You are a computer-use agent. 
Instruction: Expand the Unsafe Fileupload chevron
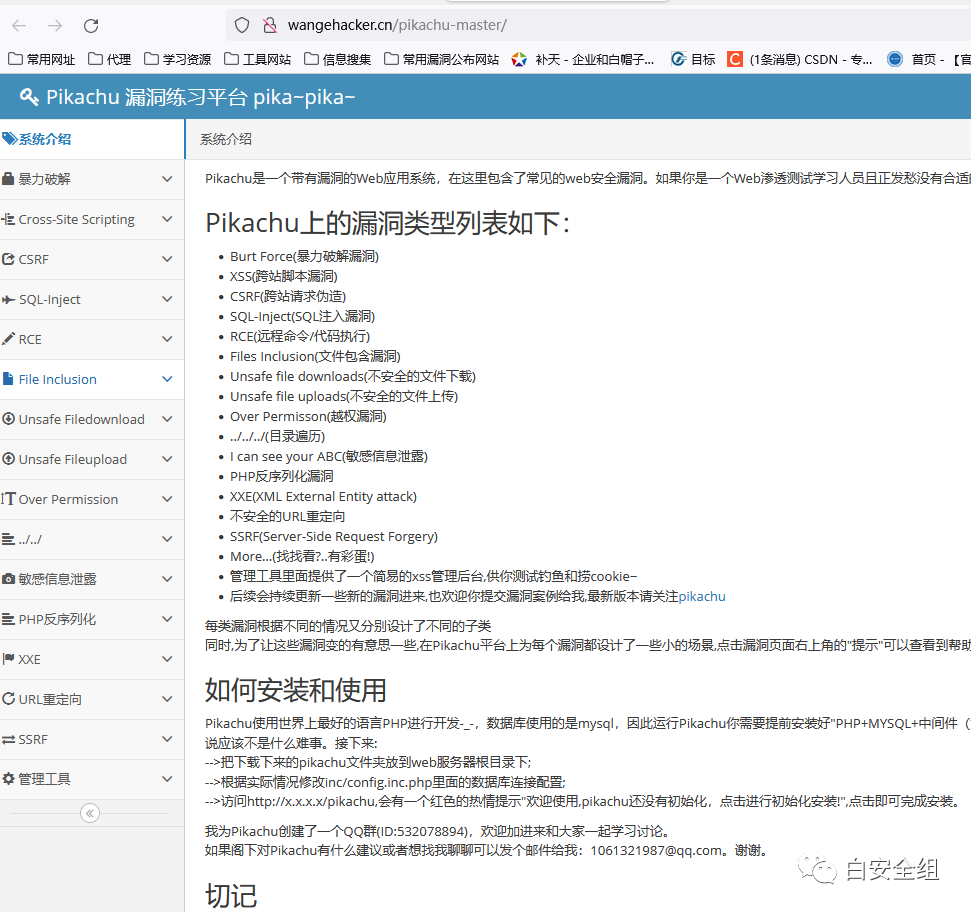pyautogui.click(x=167, y=459)
